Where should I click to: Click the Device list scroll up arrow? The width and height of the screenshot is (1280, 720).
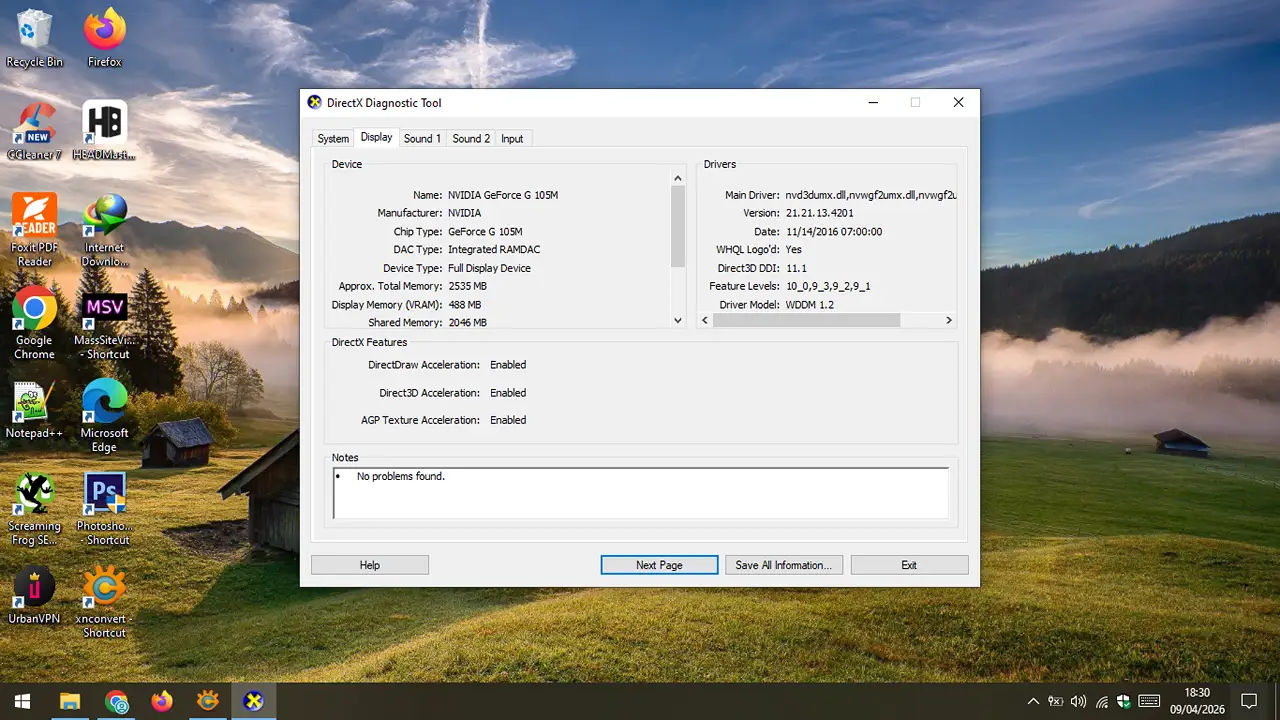(x=678, y=178)
